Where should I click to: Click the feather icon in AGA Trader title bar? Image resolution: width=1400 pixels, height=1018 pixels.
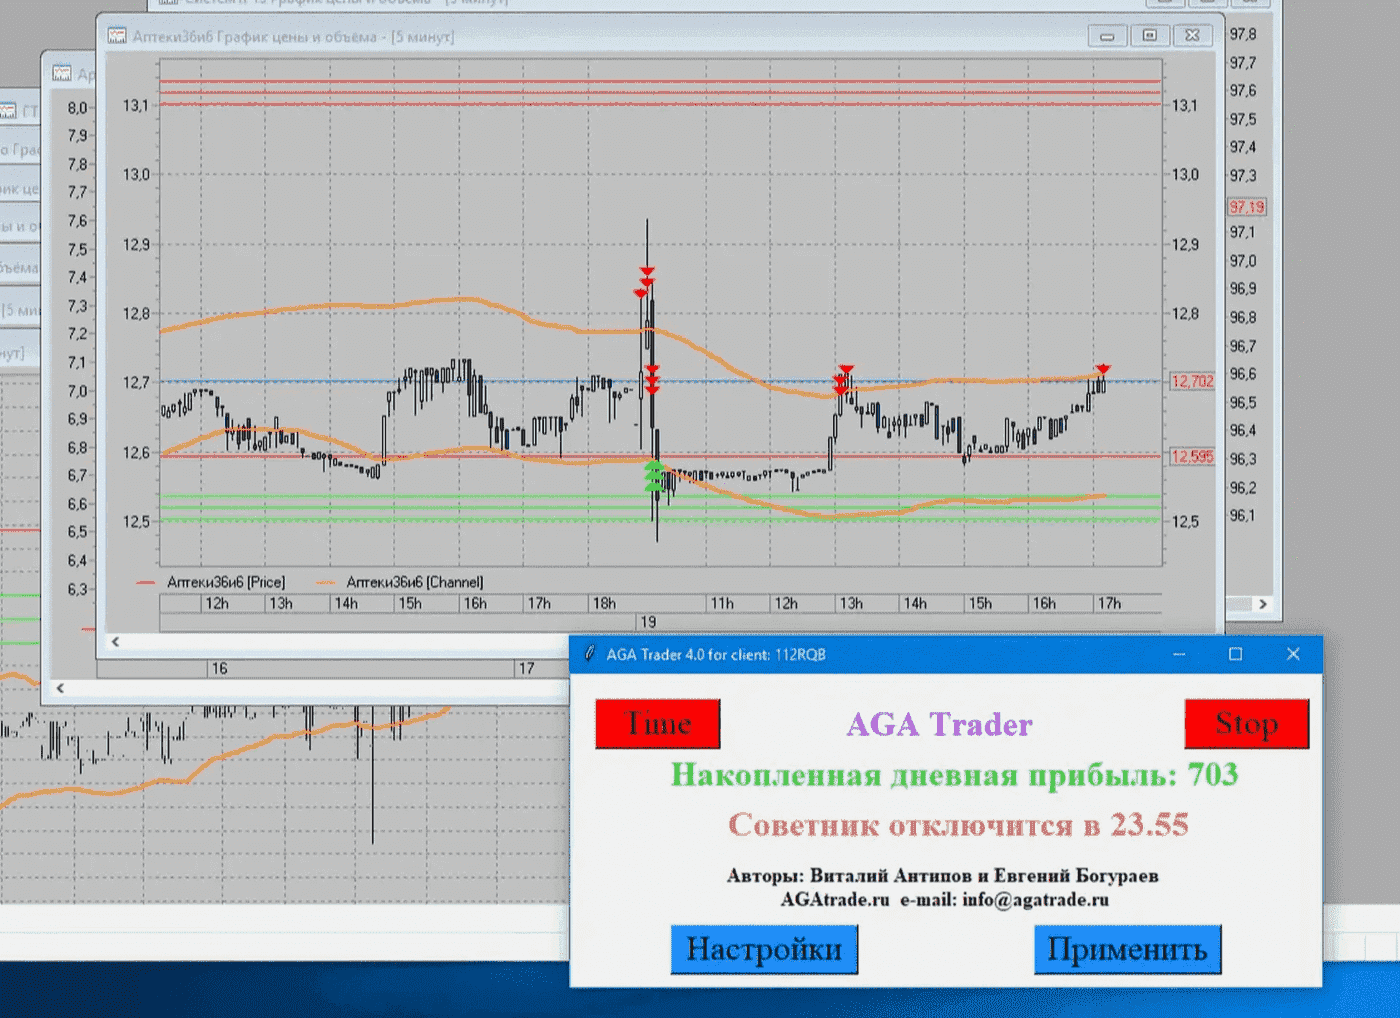pos(590,654)
